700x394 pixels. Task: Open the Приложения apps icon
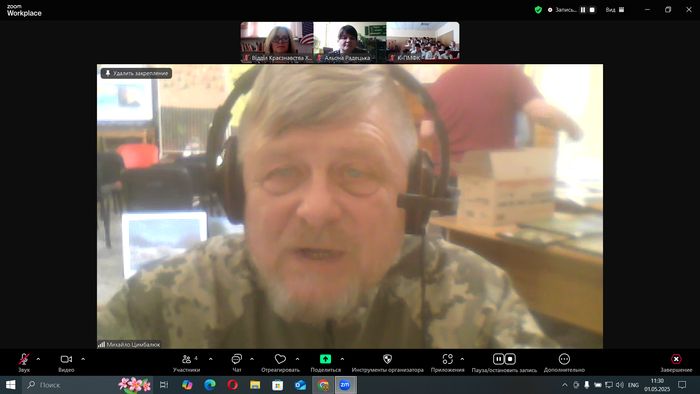447,359
